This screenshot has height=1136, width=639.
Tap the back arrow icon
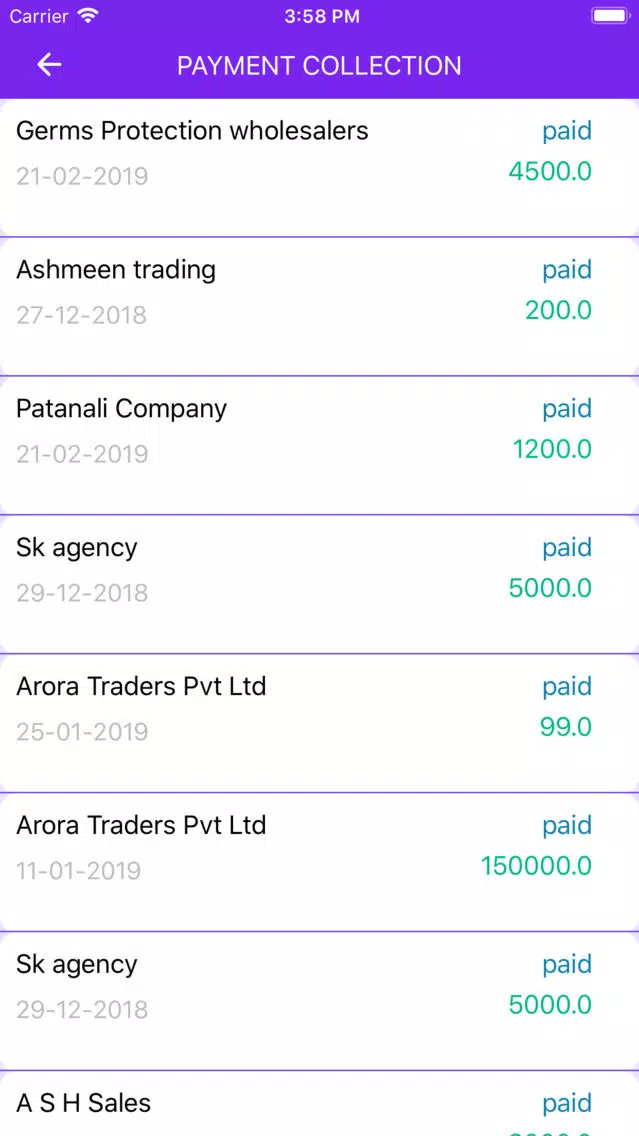click(x=49, y=65)
